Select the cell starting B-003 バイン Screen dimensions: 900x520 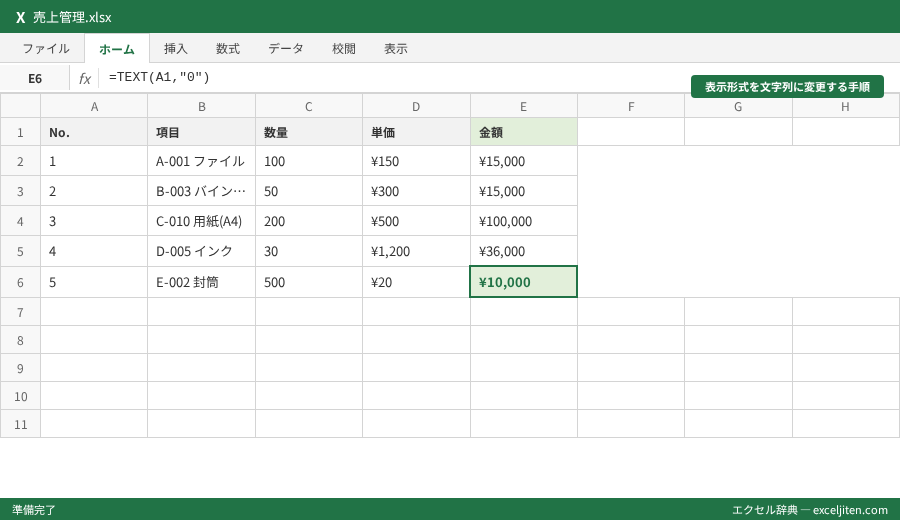click(x=201, y=191)
